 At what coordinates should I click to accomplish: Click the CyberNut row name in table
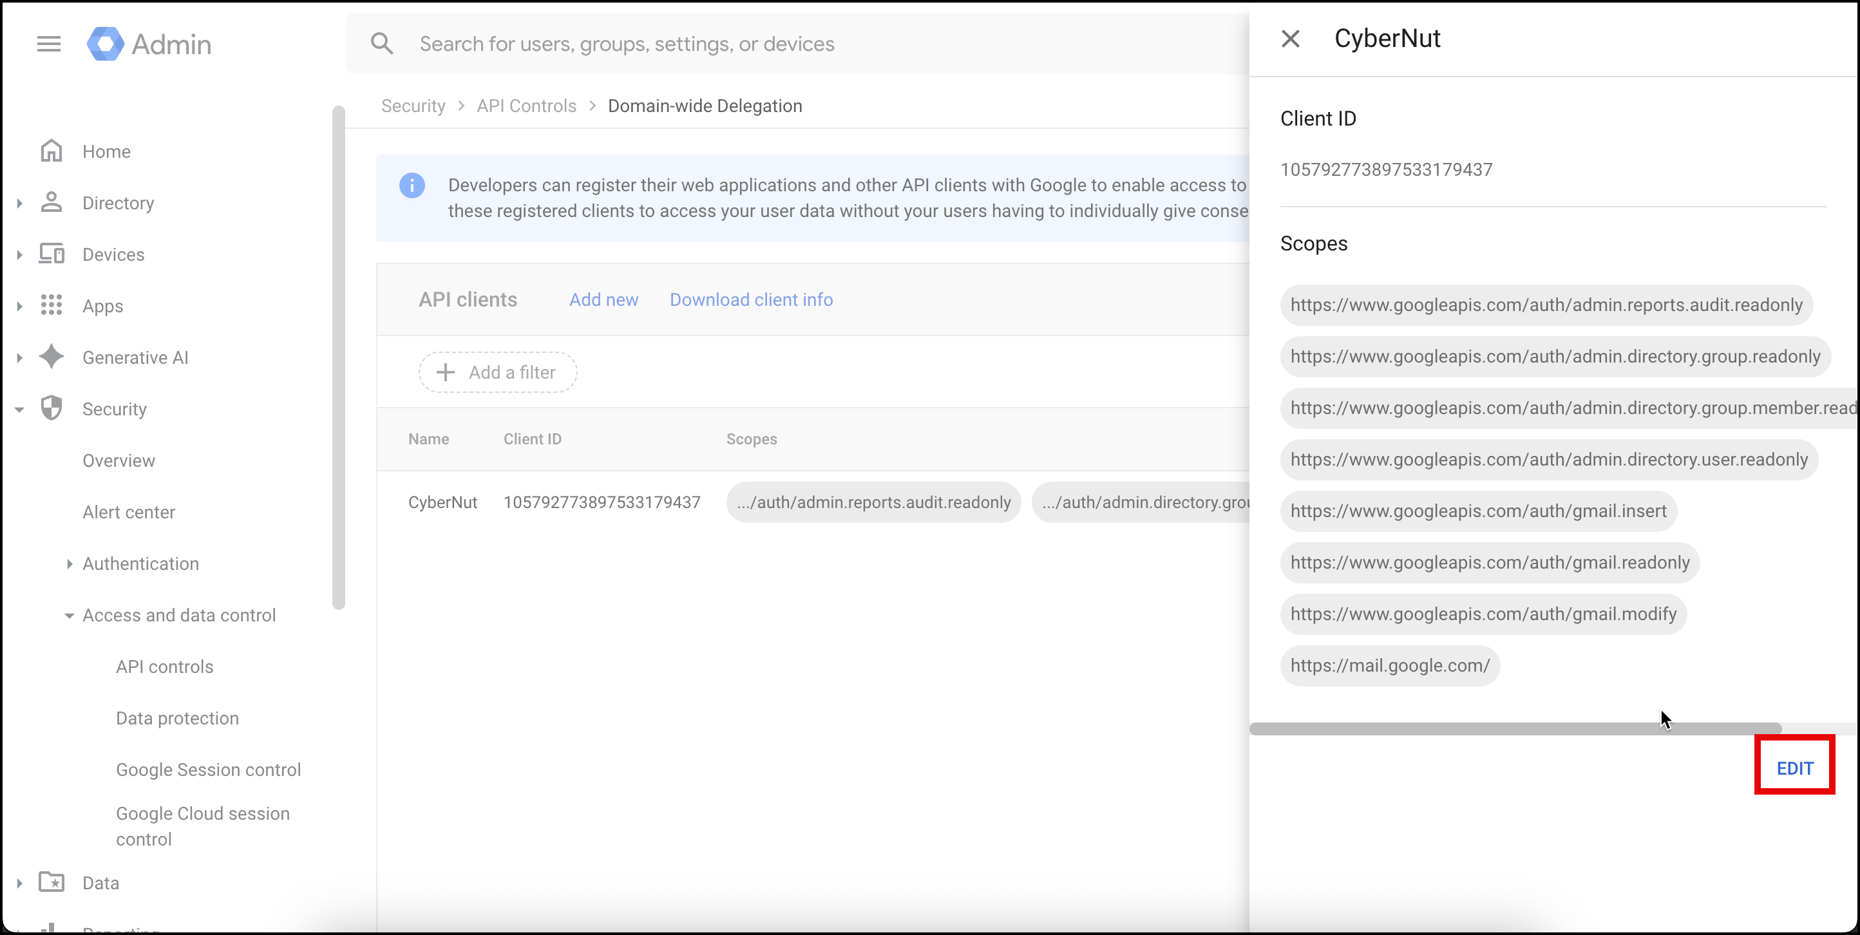point(442,503)
